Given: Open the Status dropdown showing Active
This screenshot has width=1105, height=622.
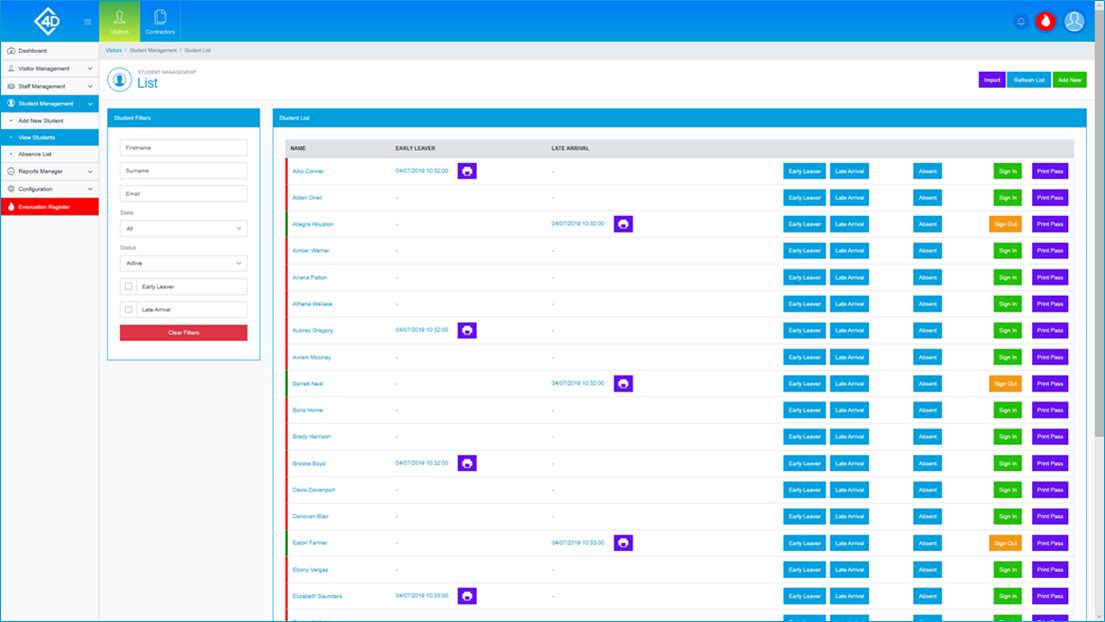Looking at the screenshot, I should tap(183, 263).
